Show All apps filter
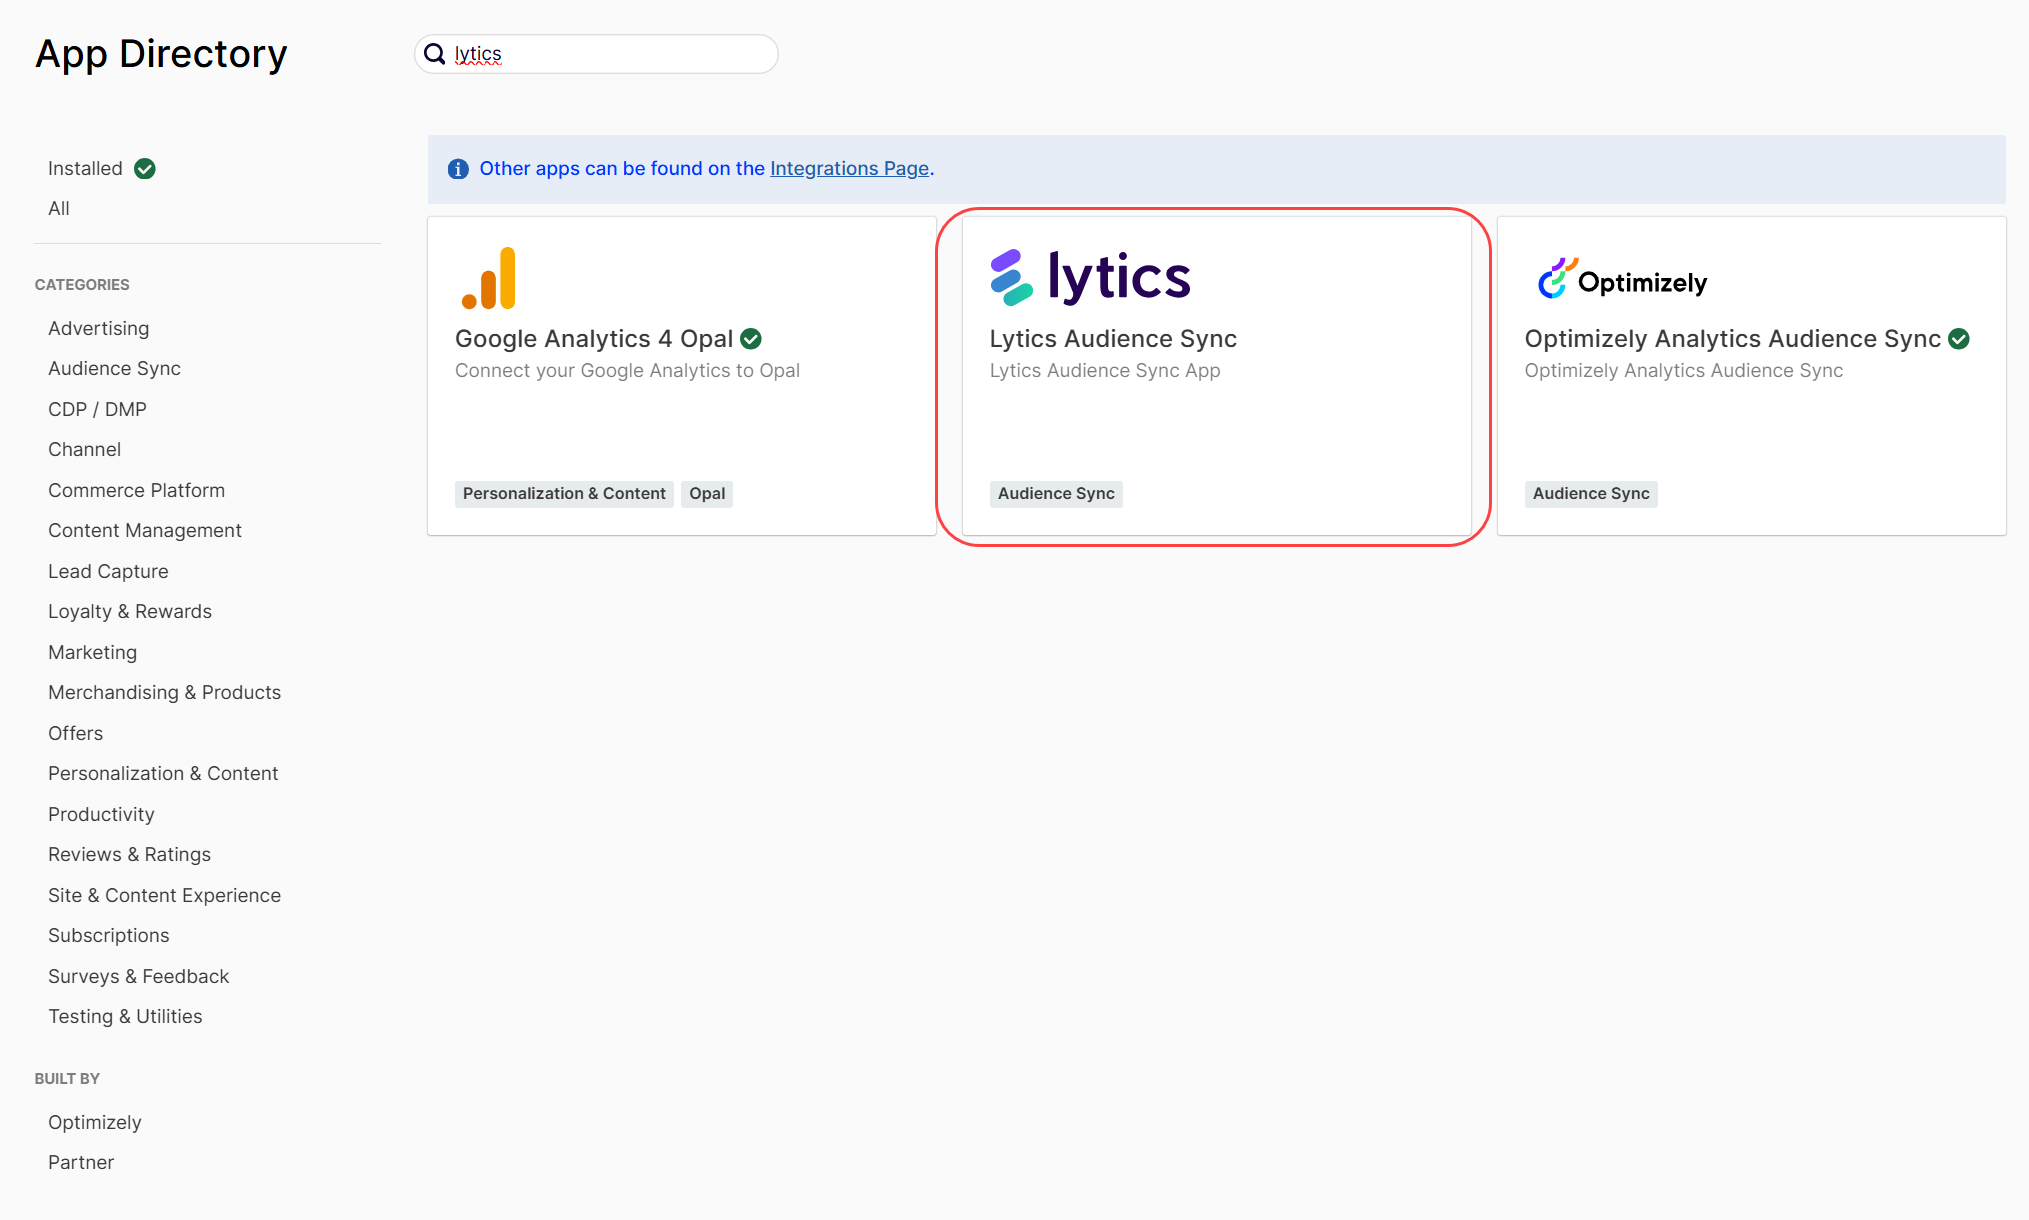 59,209
